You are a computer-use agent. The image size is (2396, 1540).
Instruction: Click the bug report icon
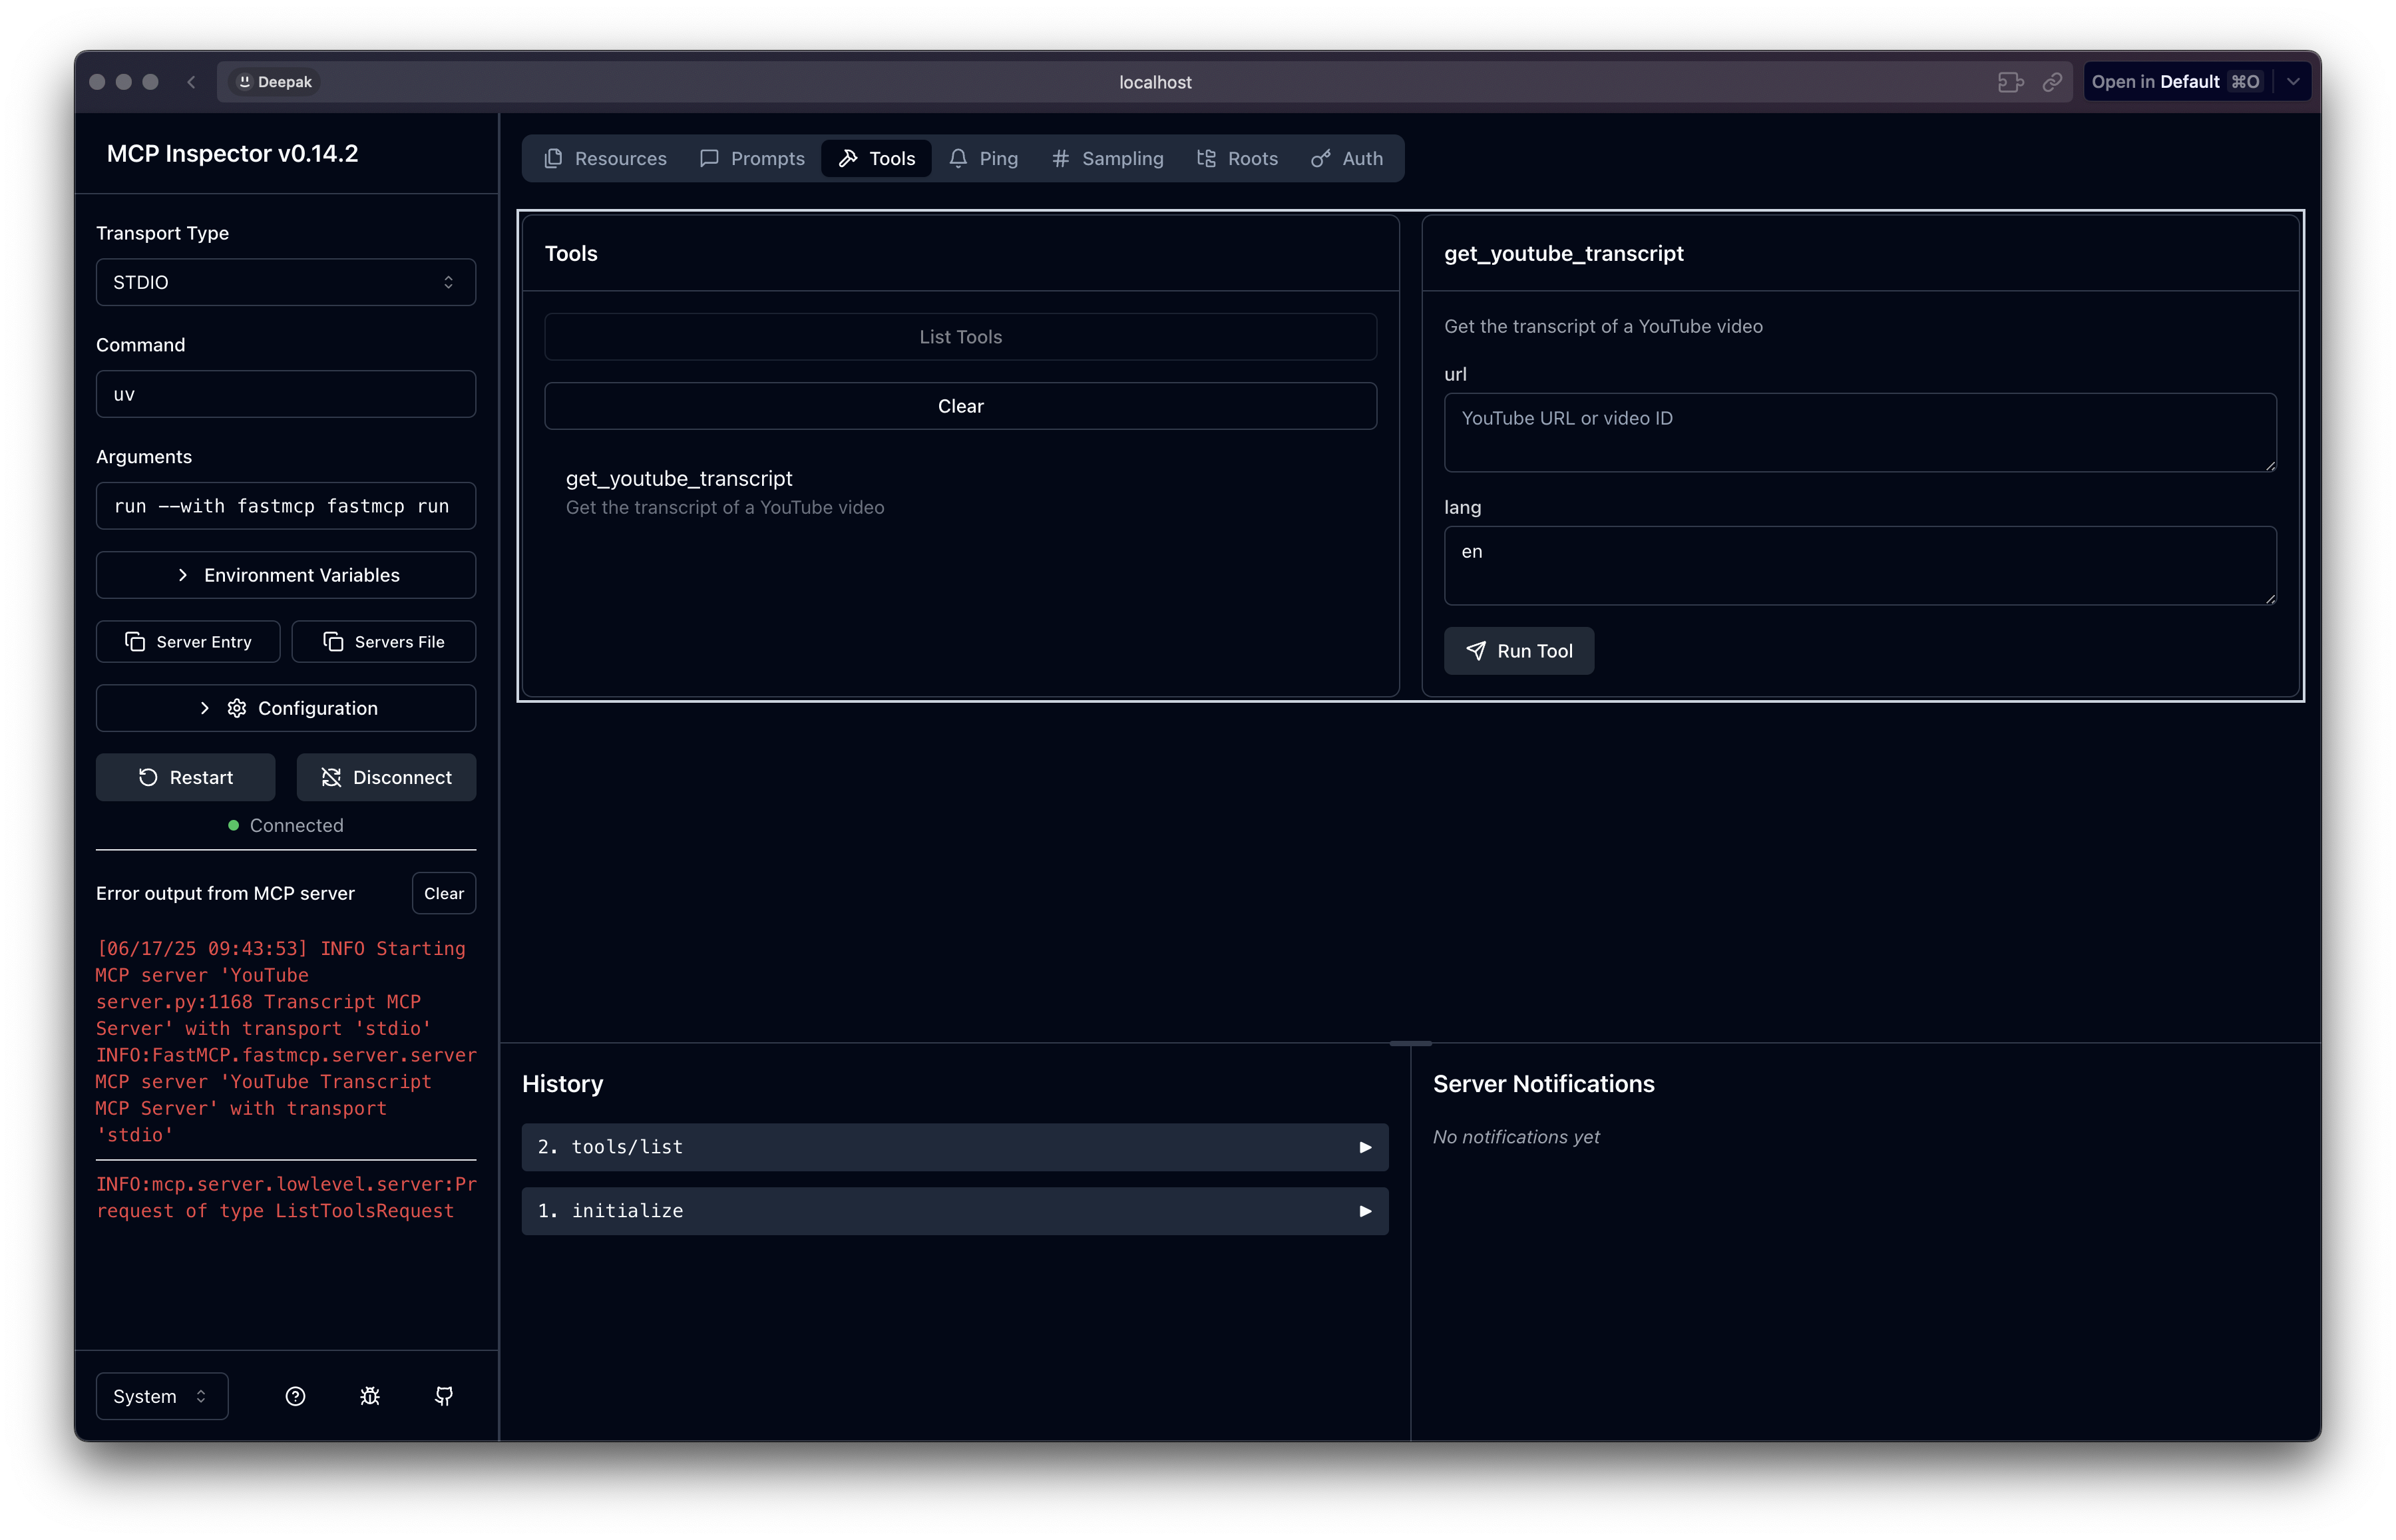[370, 1396]
